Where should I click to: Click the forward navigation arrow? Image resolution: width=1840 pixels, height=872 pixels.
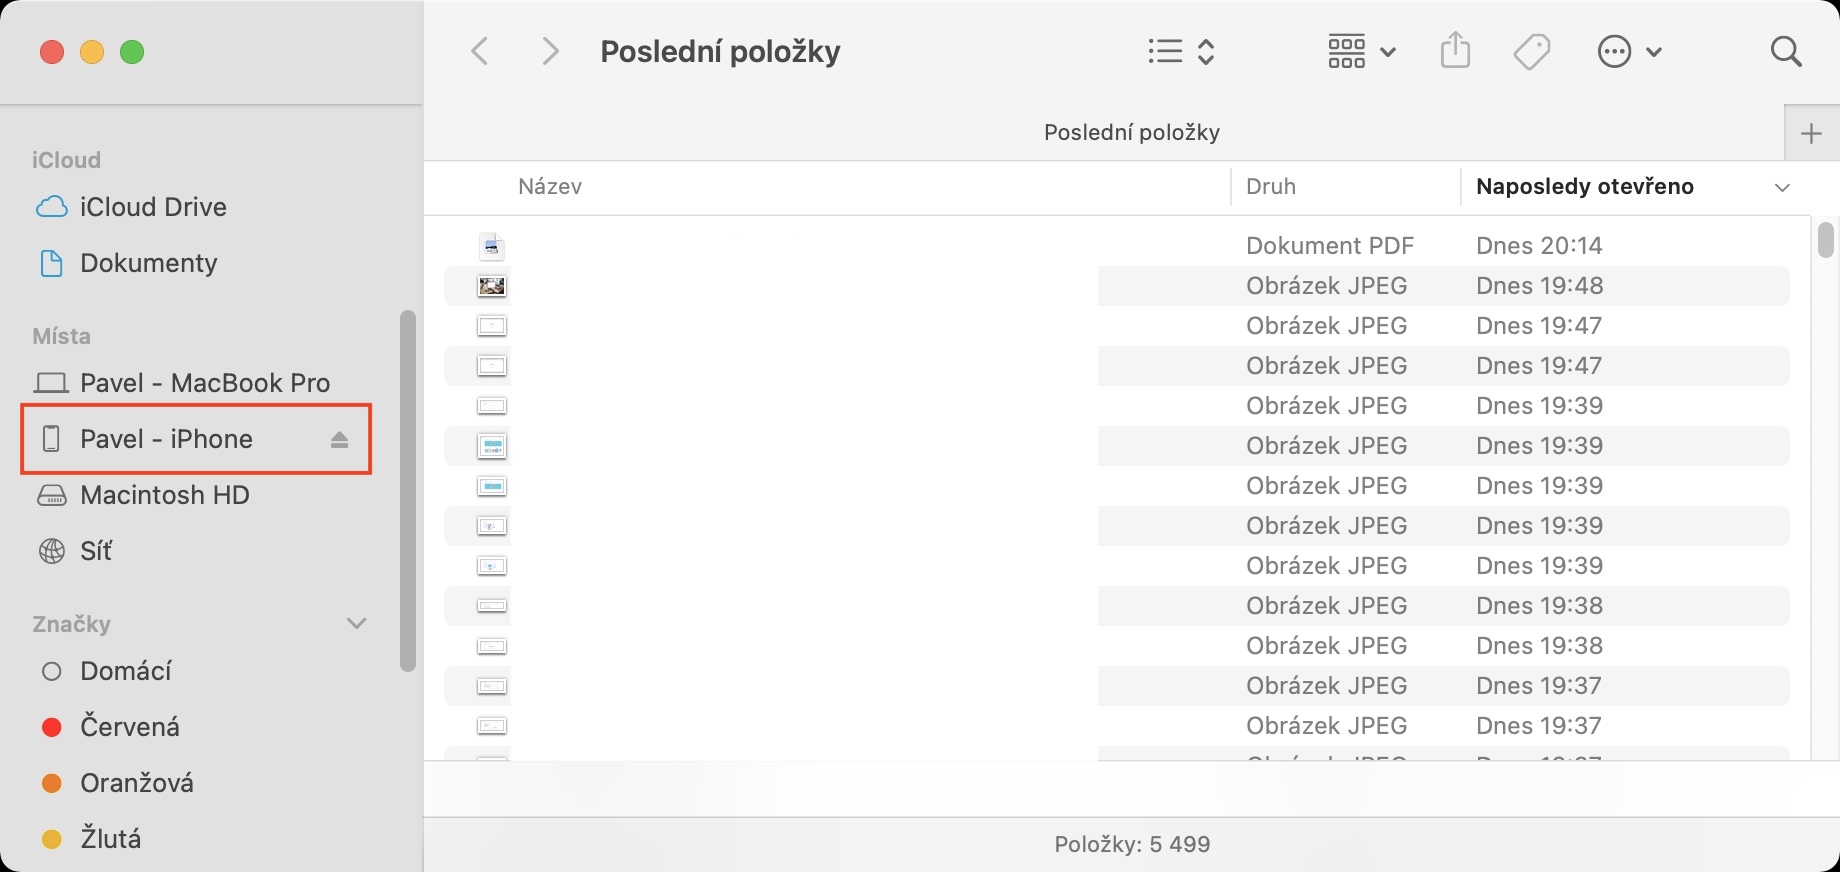tap(549, 51)
